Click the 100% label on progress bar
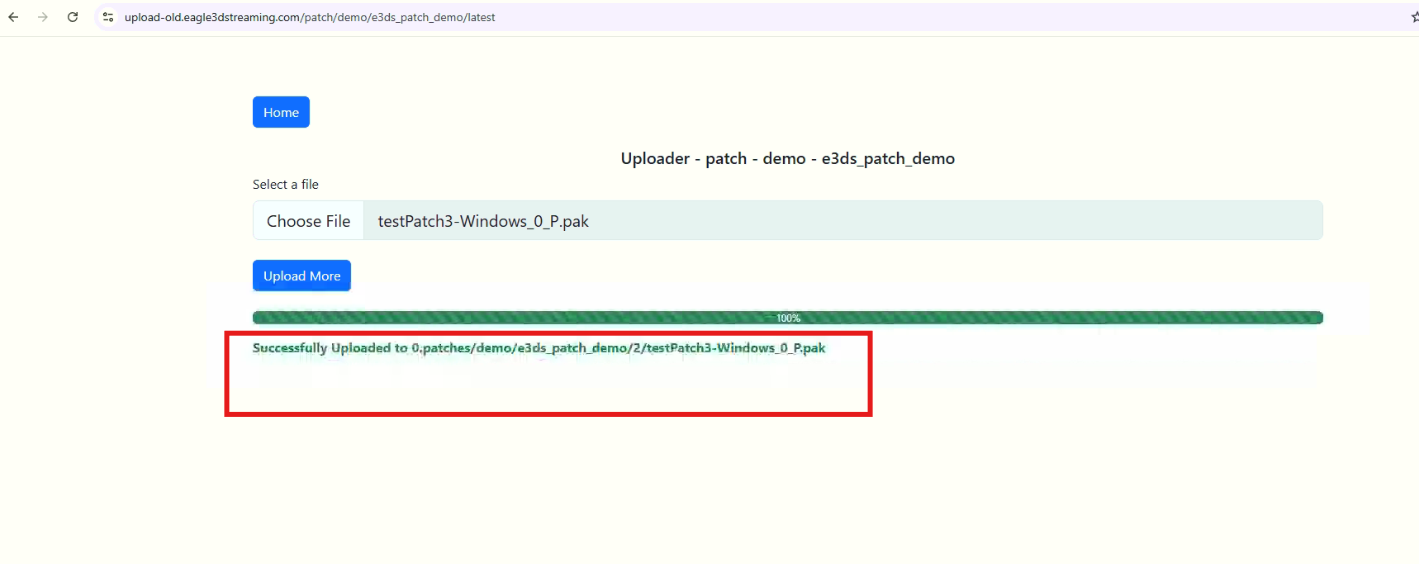Image resolution: width=1419 pixels, height=564 pixels. pos(788,318)
